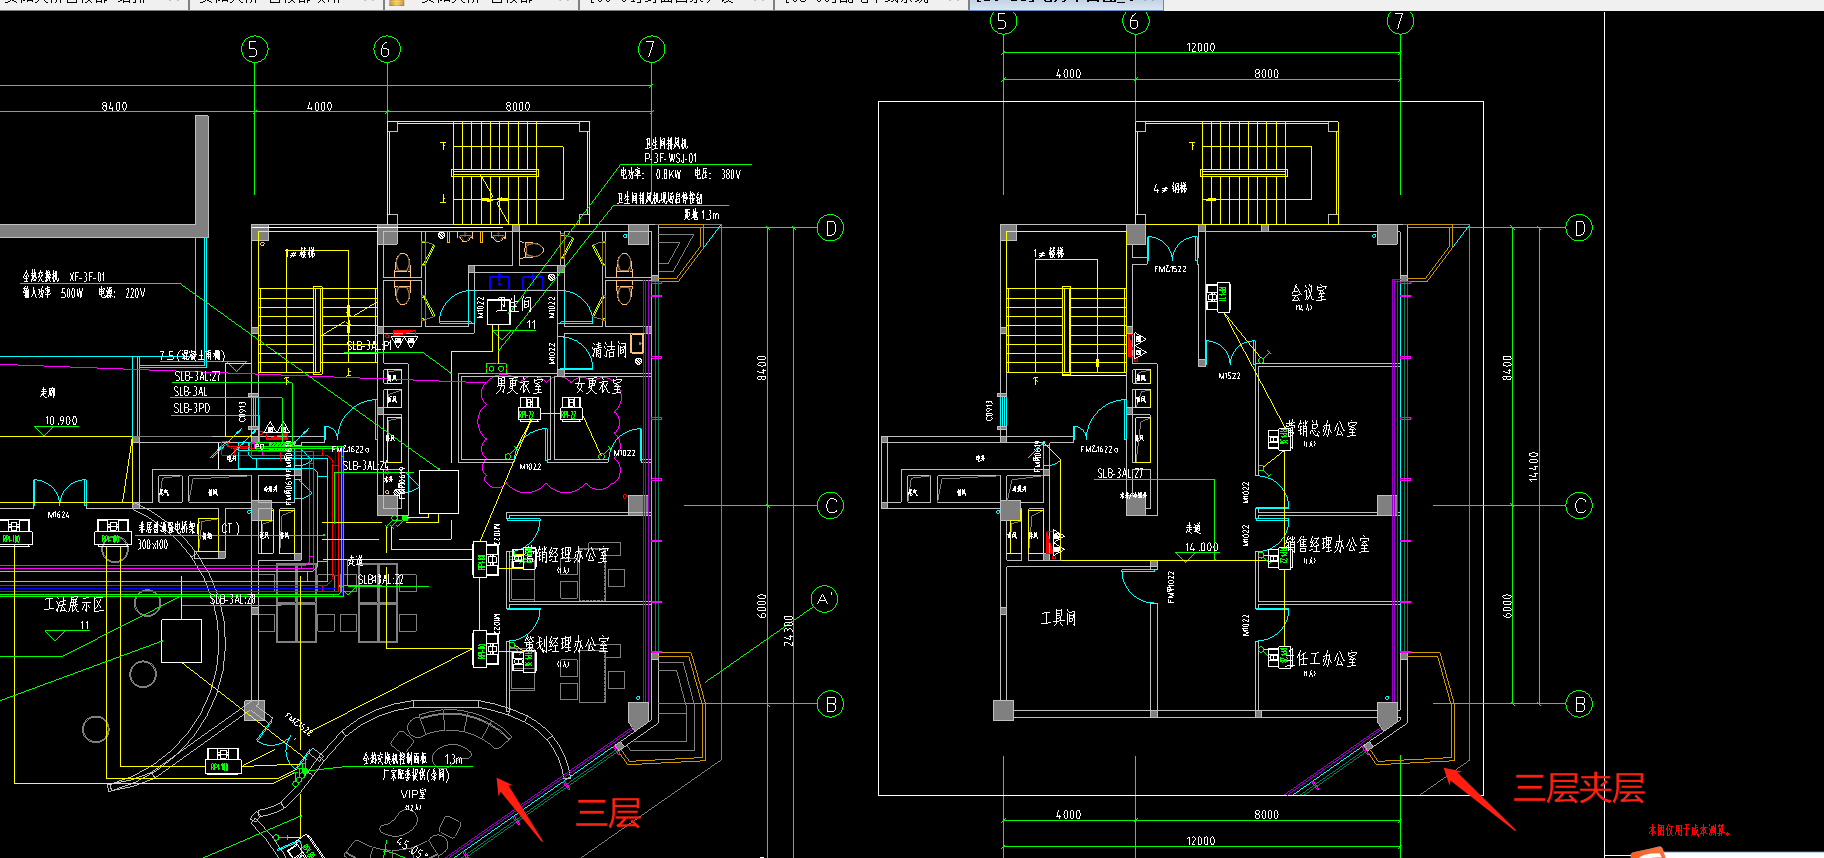Click the red 三层夹层 caption
The image size is (1824, 858).
click(1579, 788)
